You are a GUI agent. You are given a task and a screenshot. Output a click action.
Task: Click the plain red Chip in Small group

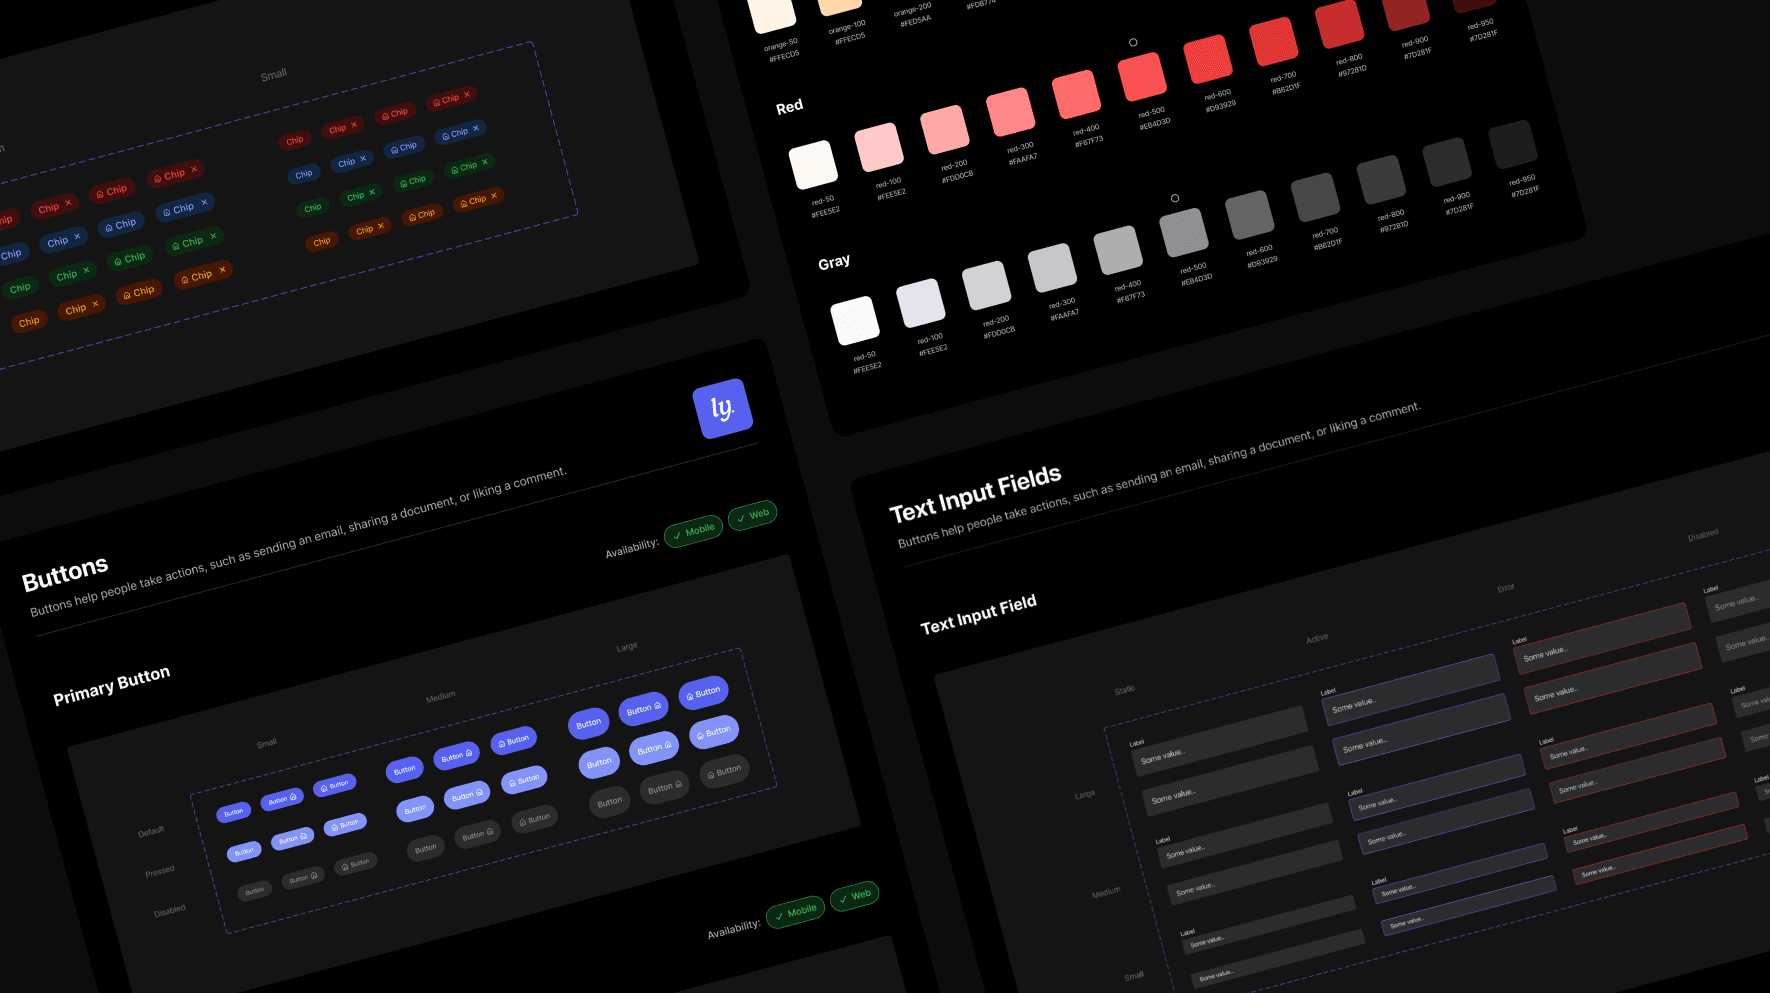pos(295,141)
